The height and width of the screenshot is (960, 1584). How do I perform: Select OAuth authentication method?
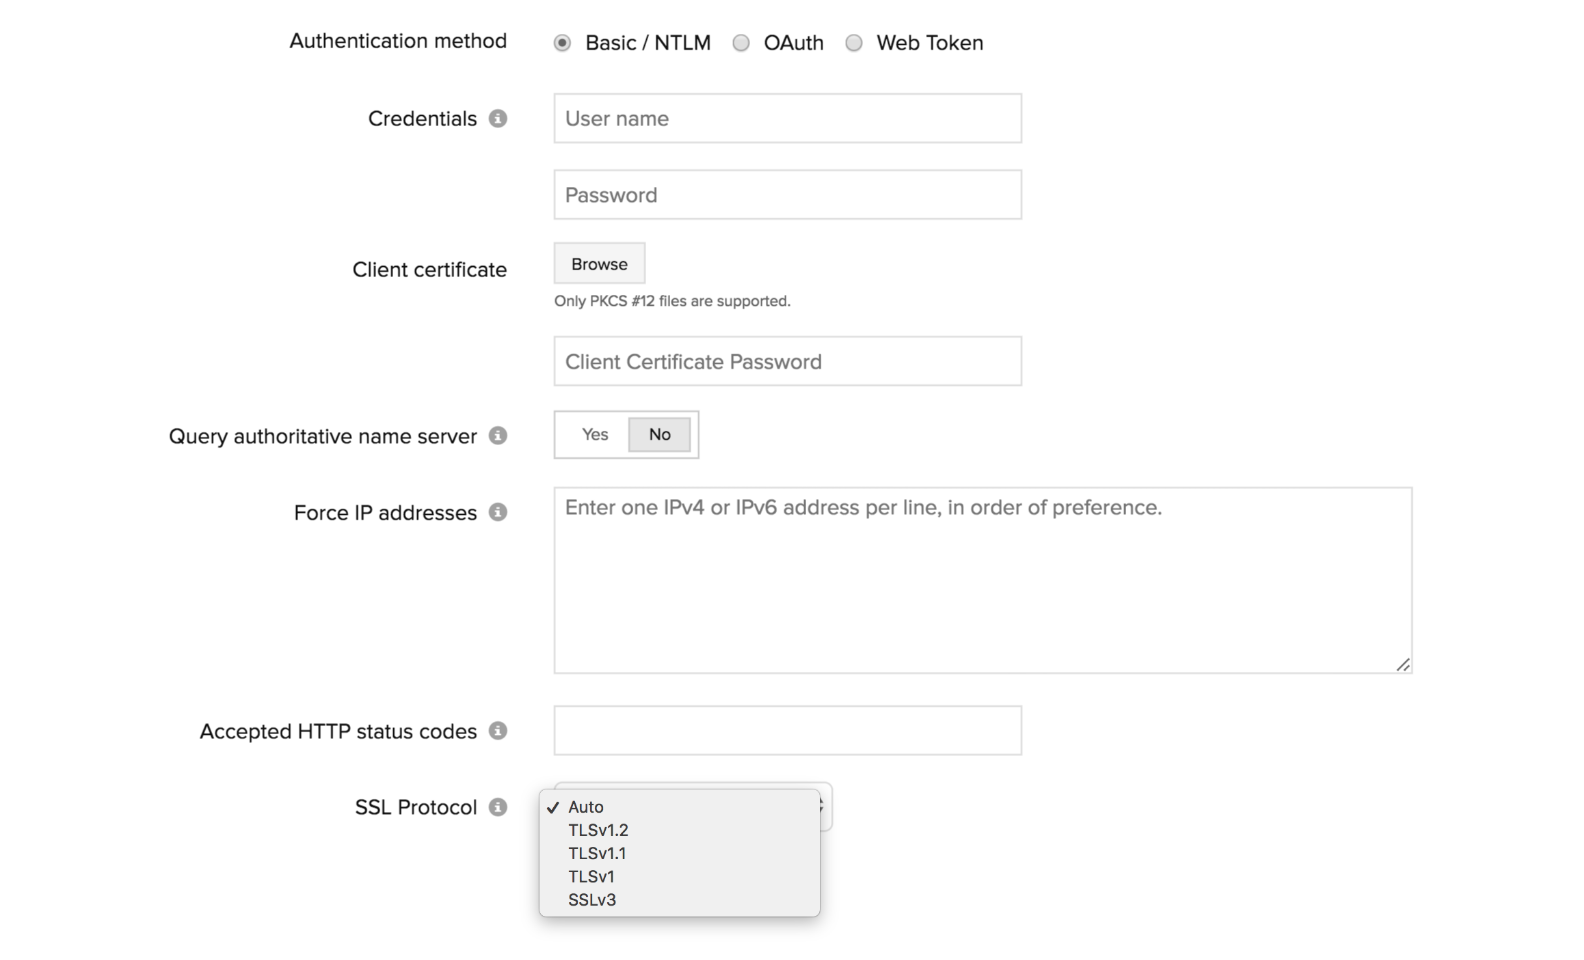[741, 43]
